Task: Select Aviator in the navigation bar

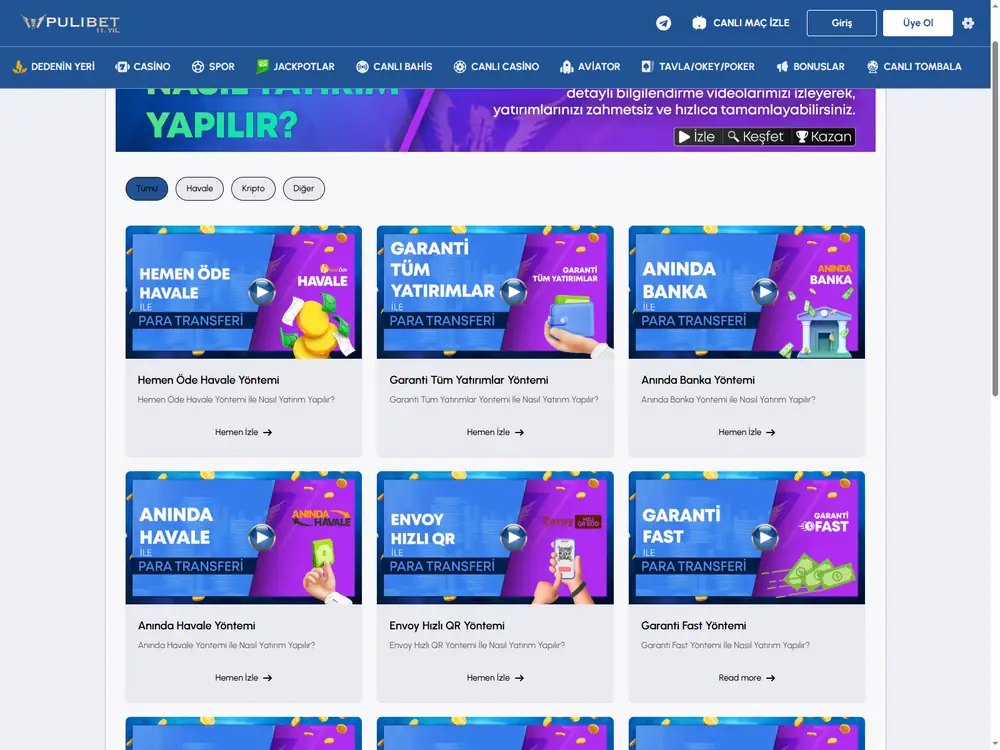Action: click(590, 66)
